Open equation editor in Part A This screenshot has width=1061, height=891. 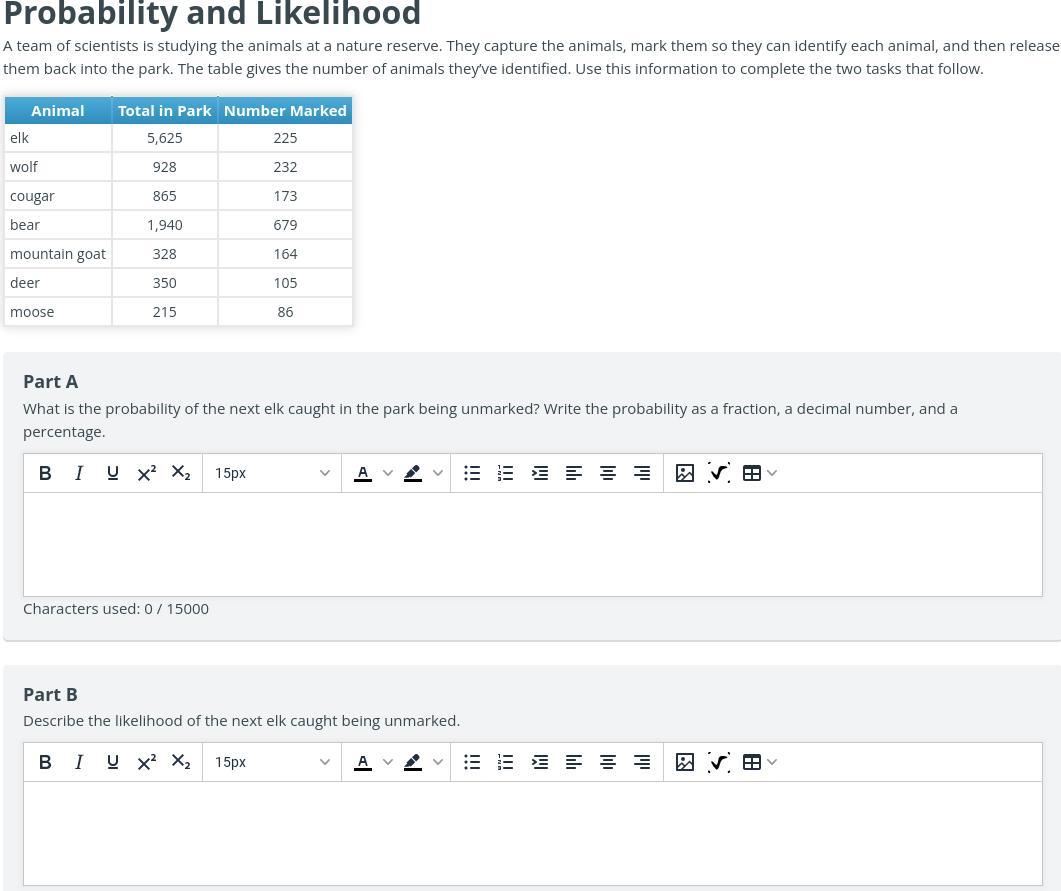pos(719,473)
